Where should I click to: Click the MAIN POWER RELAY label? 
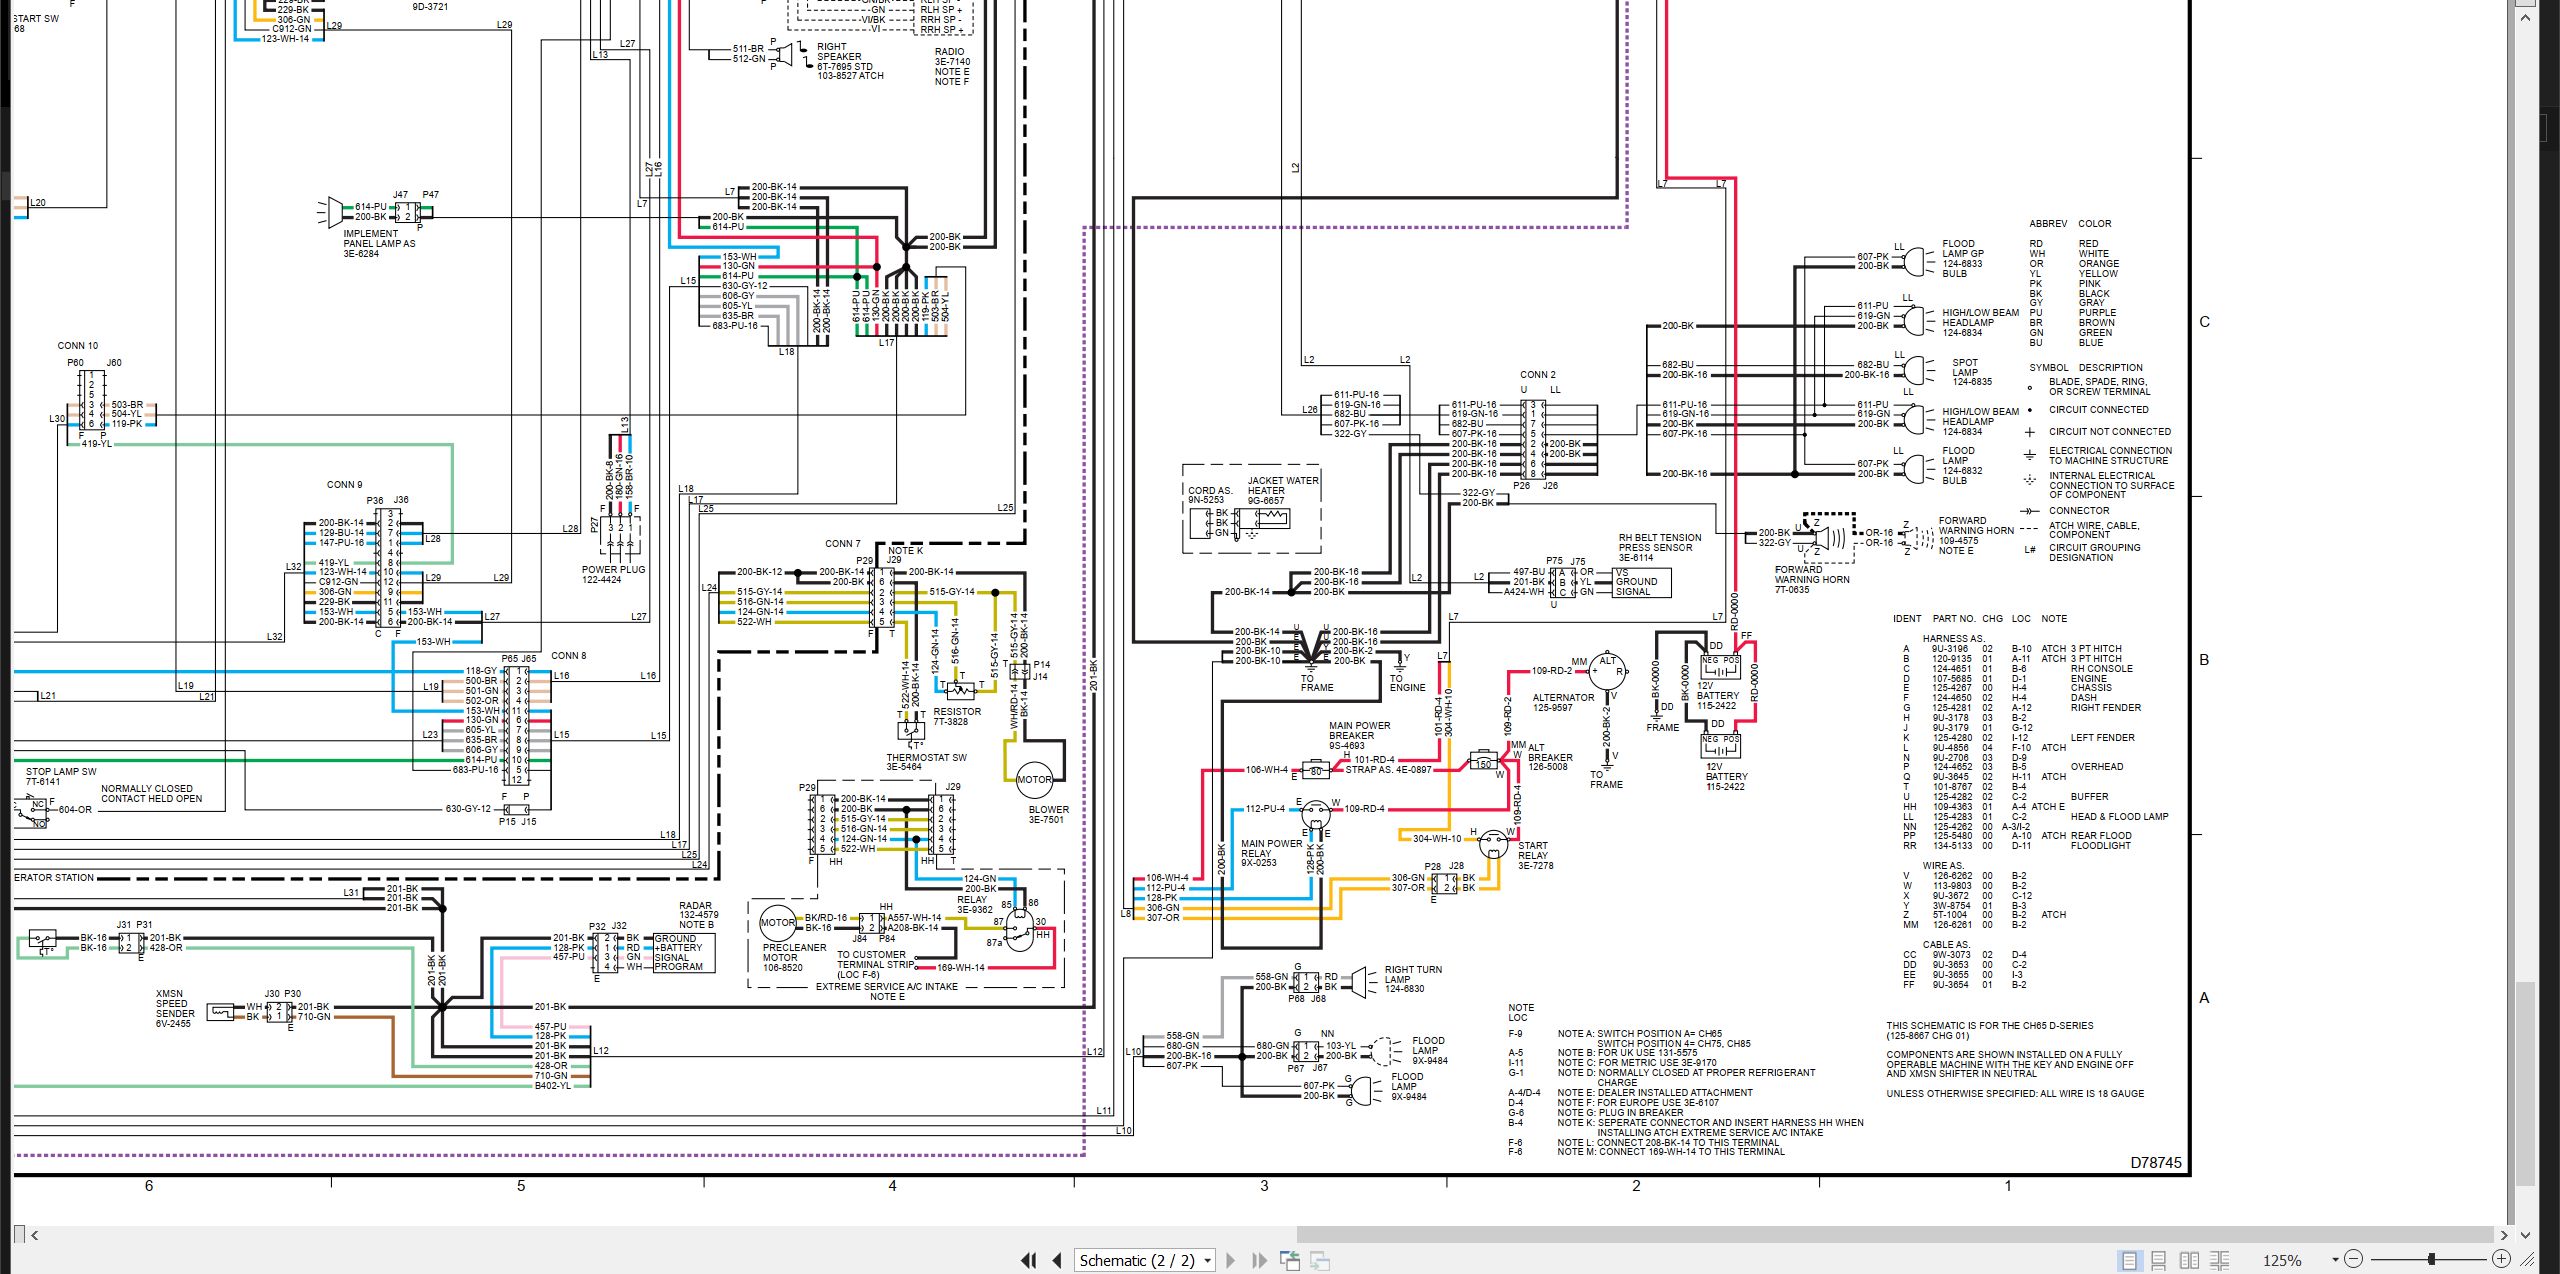pos(1271,852)
